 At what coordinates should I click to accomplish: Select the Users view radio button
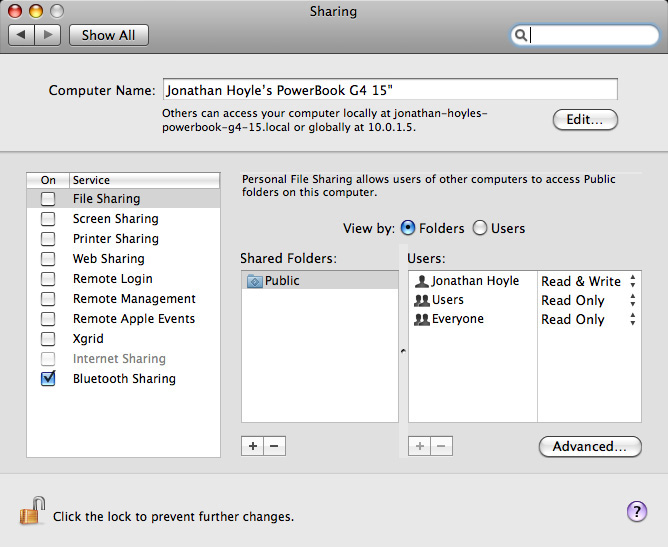(480, 228)
